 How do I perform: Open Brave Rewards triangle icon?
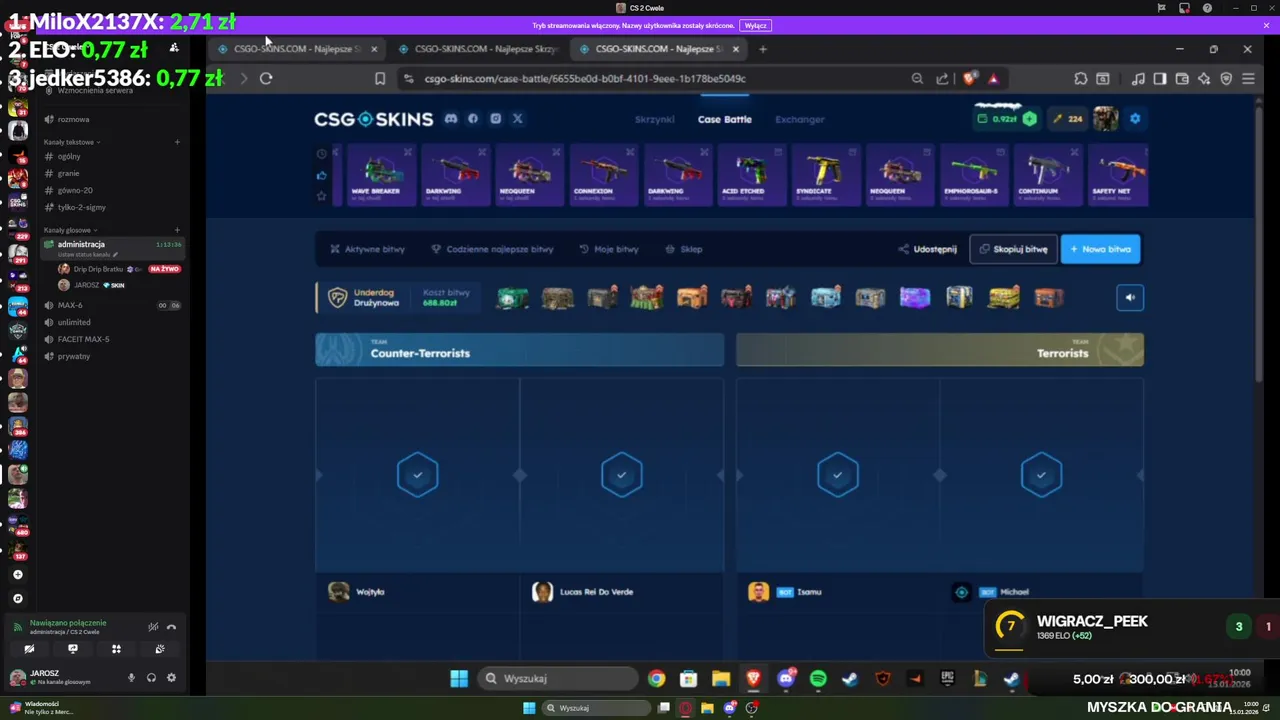pos(993,78)
